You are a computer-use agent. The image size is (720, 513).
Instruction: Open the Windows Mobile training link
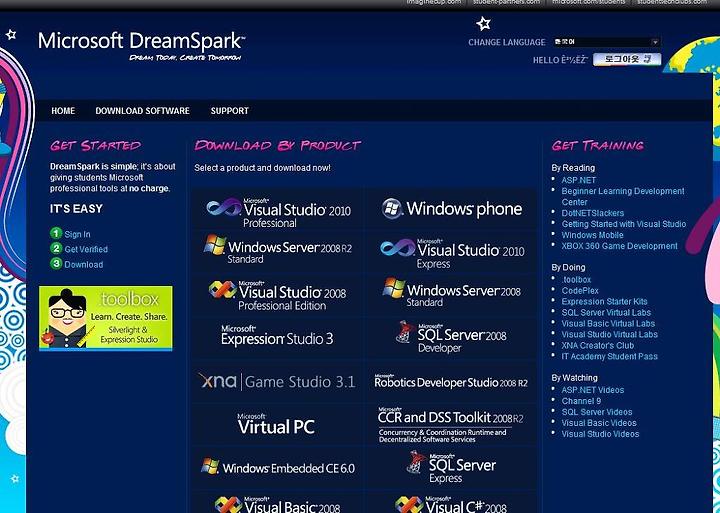592,235
